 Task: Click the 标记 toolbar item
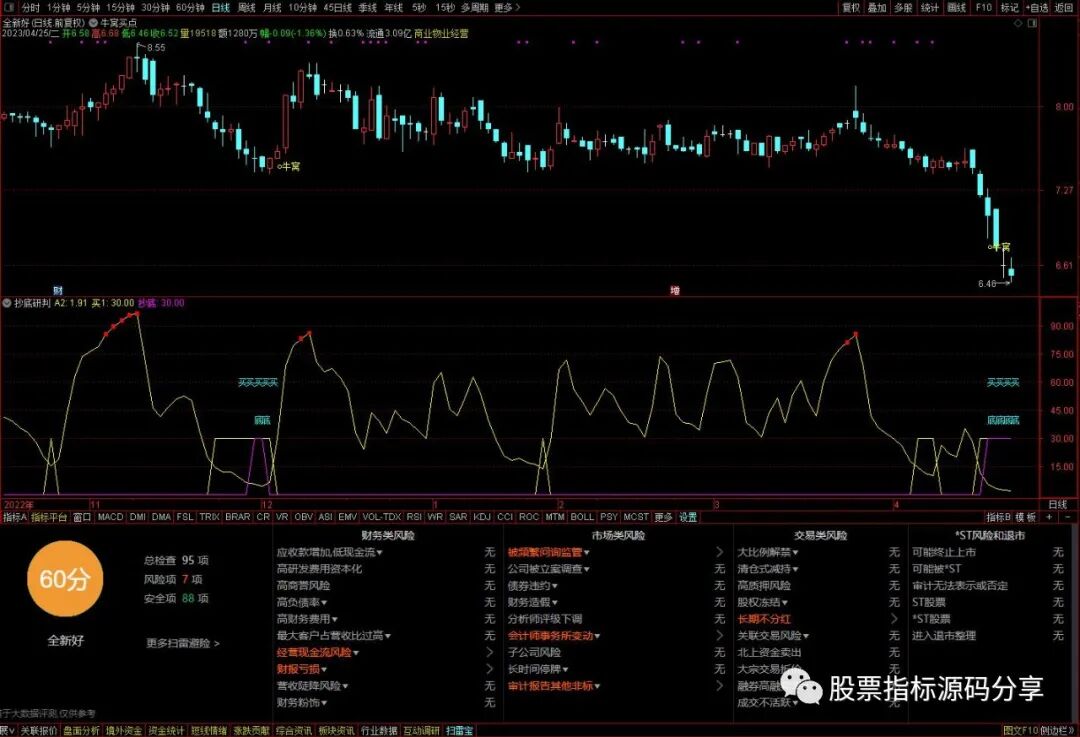point(1010,8)
